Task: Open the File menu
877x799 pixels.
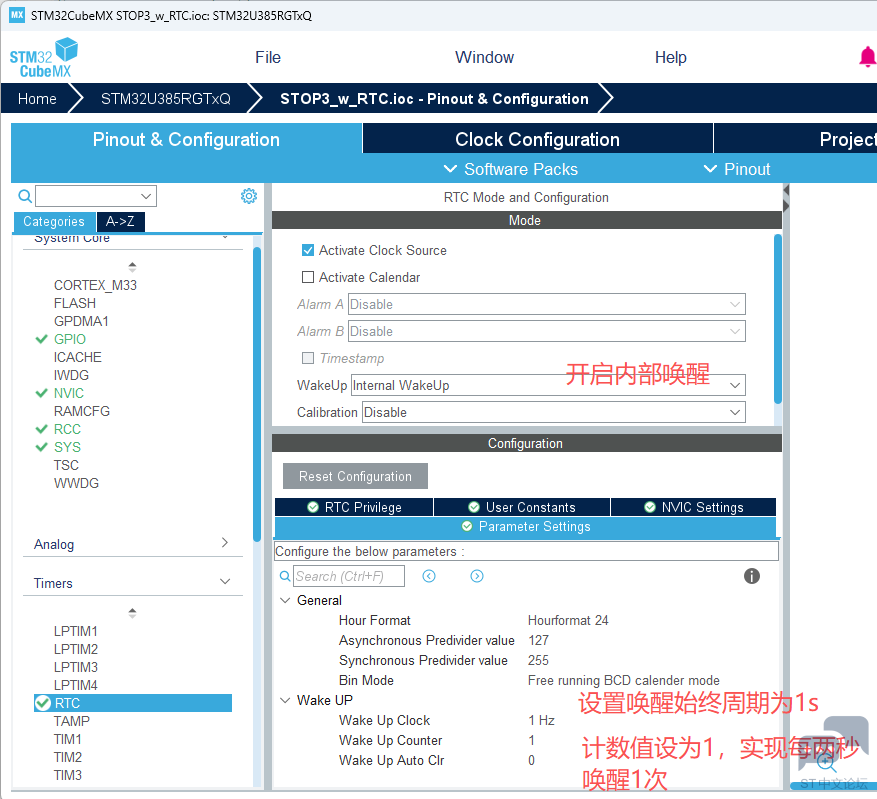Action: (268, 57)
